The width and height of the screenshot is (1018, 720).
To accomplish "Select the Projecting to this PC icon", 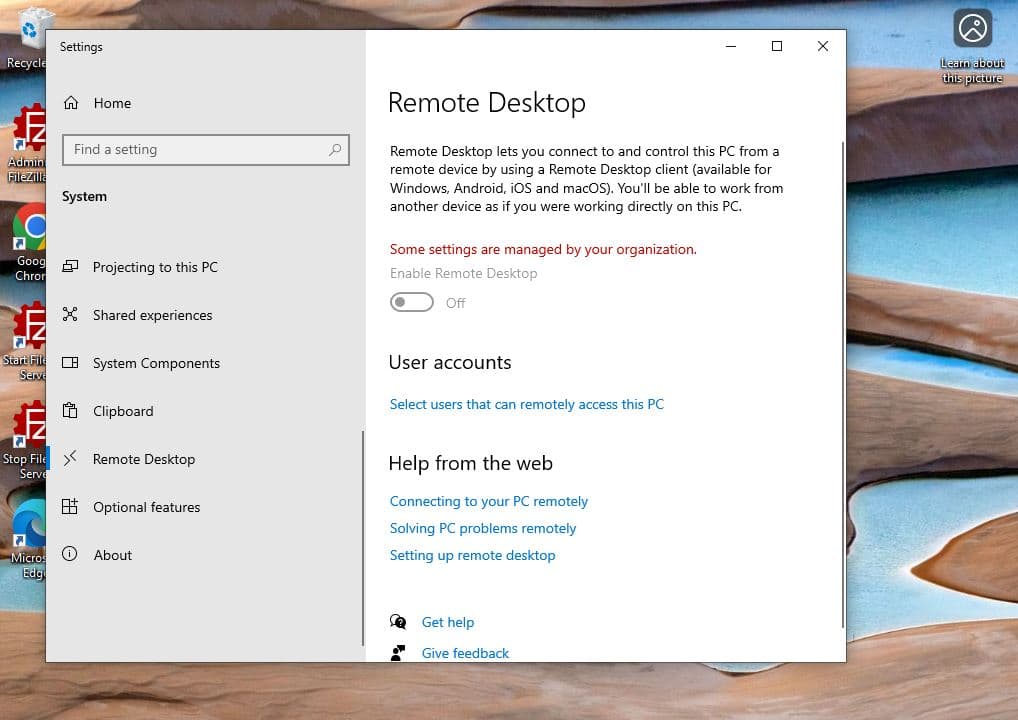I will pos(70,267).
